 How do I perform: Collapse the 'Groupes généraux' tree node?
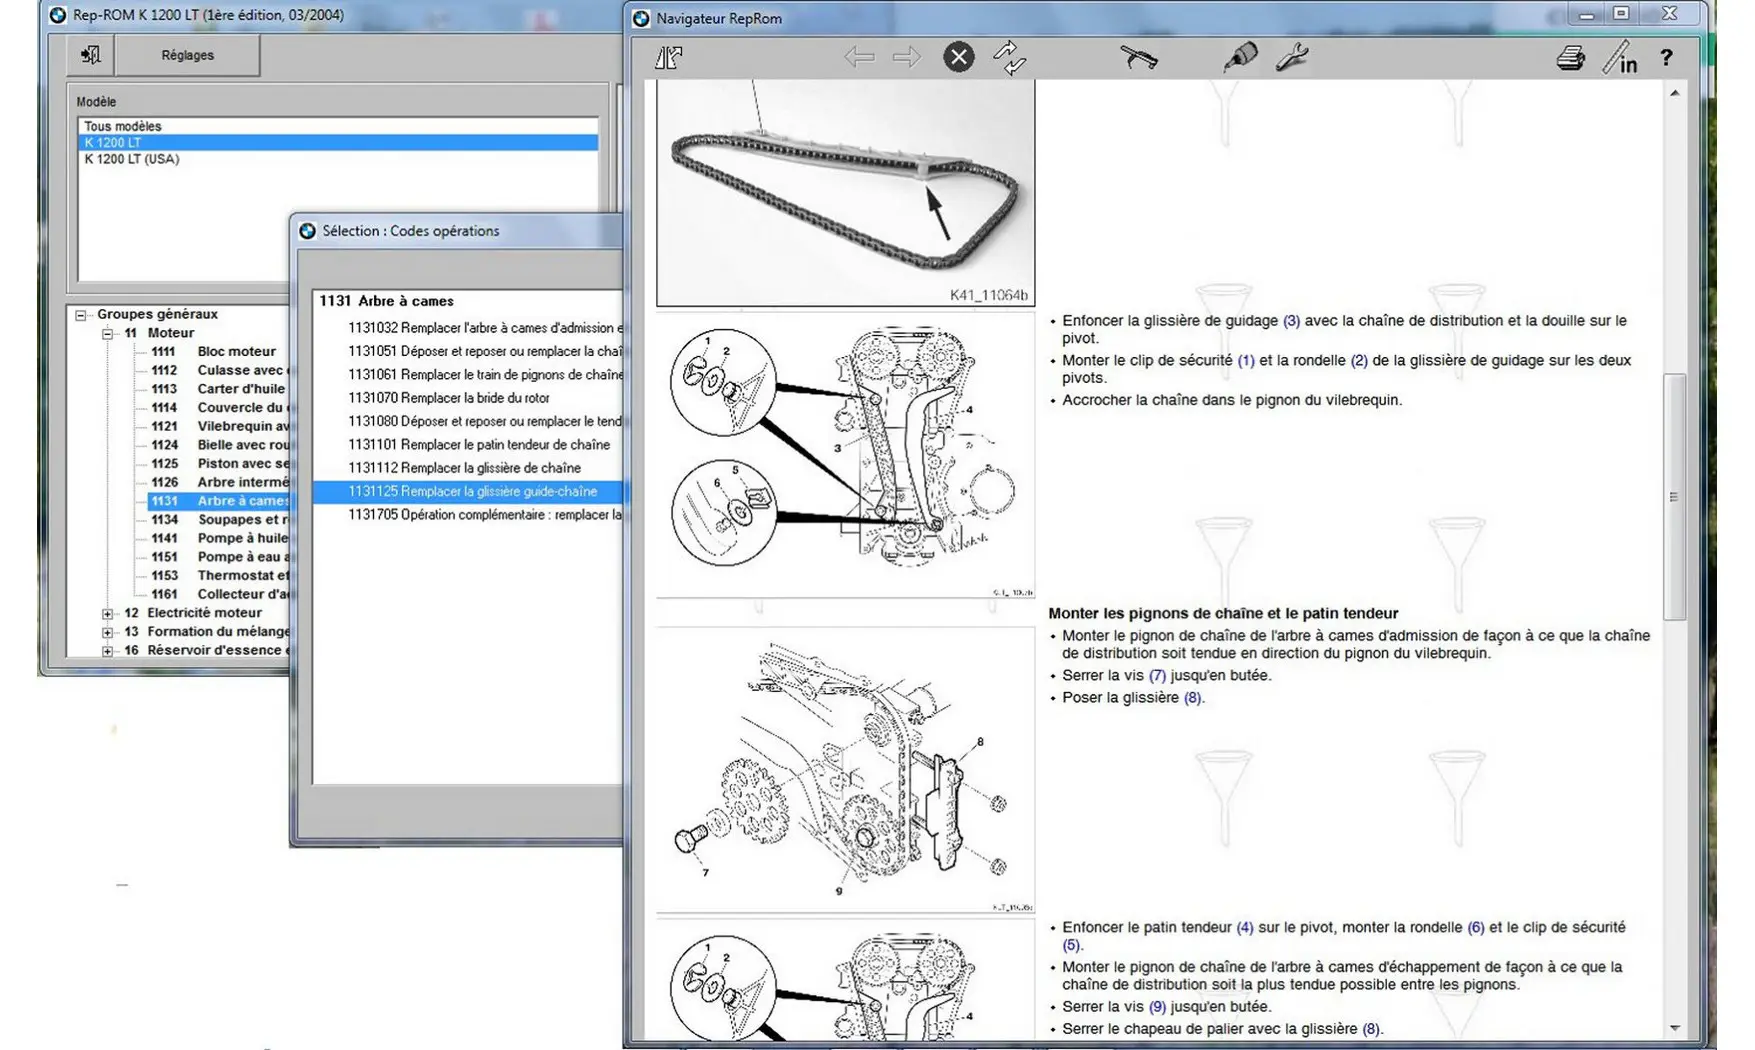81,314
